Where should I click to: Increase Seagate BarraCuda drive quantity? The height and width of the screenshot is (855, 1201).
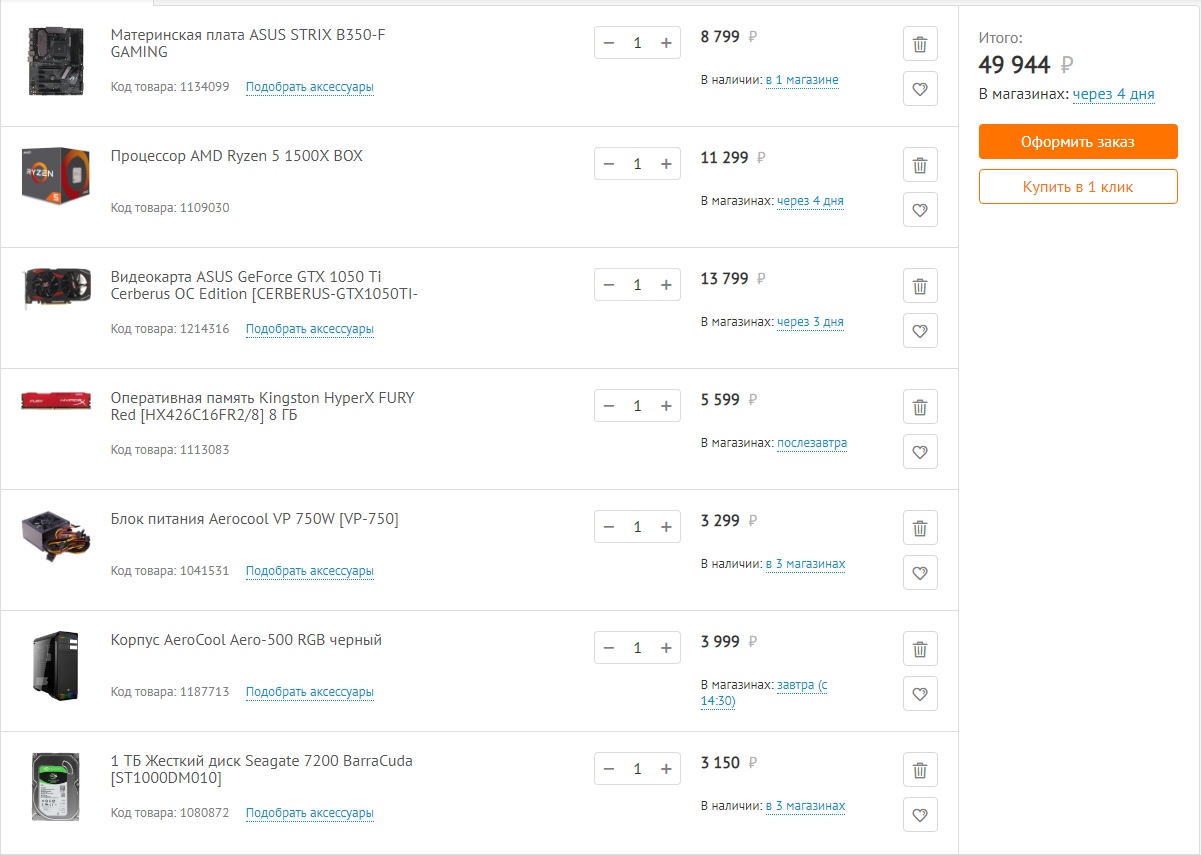click(x=666, y=769)
